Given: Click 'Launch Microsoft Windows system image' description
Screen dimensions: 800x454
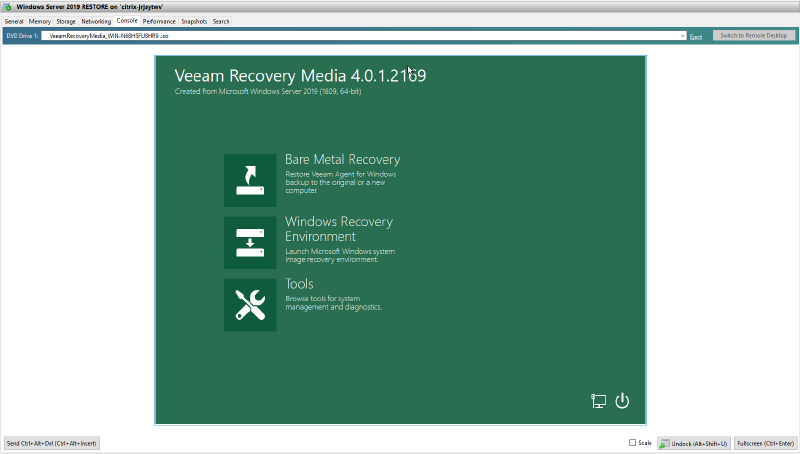Looking at the screenshot, I should click(x=340, y=255).
